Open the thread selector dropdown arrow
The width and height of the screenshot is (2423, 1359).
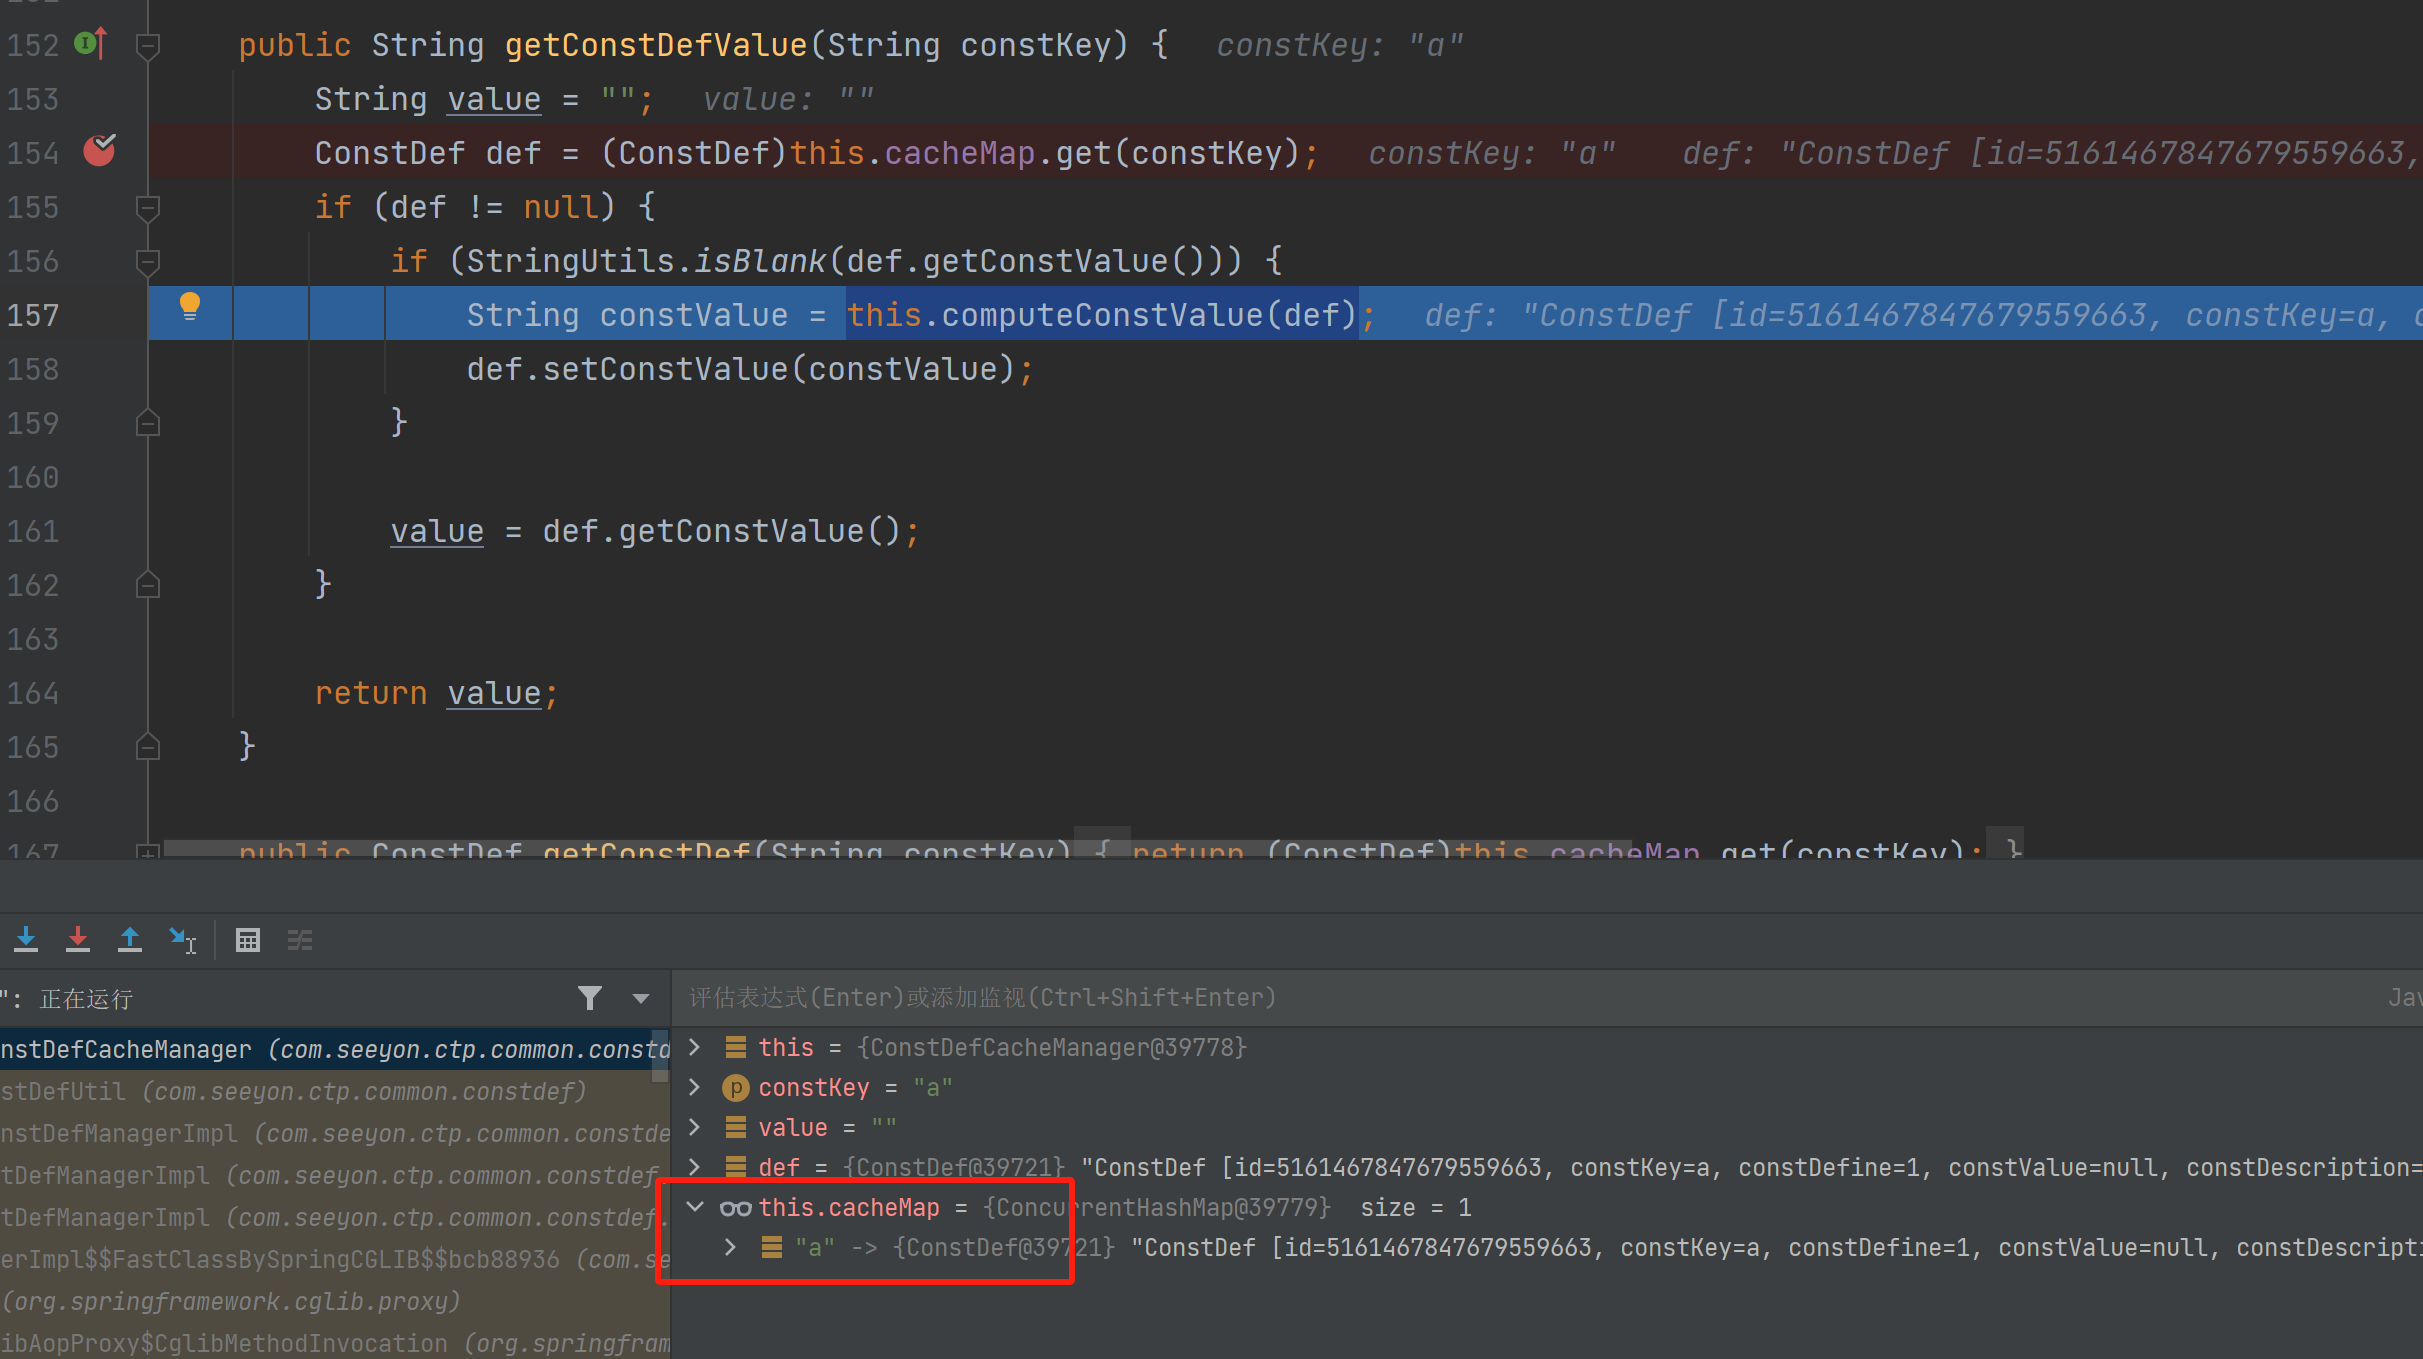(x=641, y=998)
